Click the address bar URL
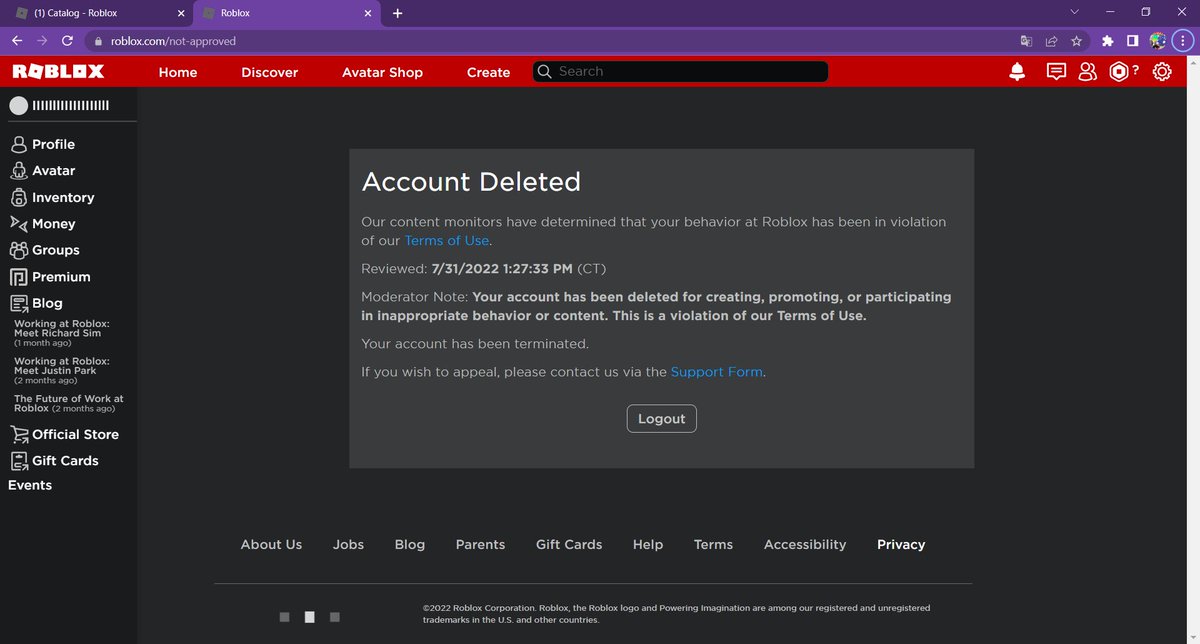The width and height of the screenshot is (1200, 644). 173,41
